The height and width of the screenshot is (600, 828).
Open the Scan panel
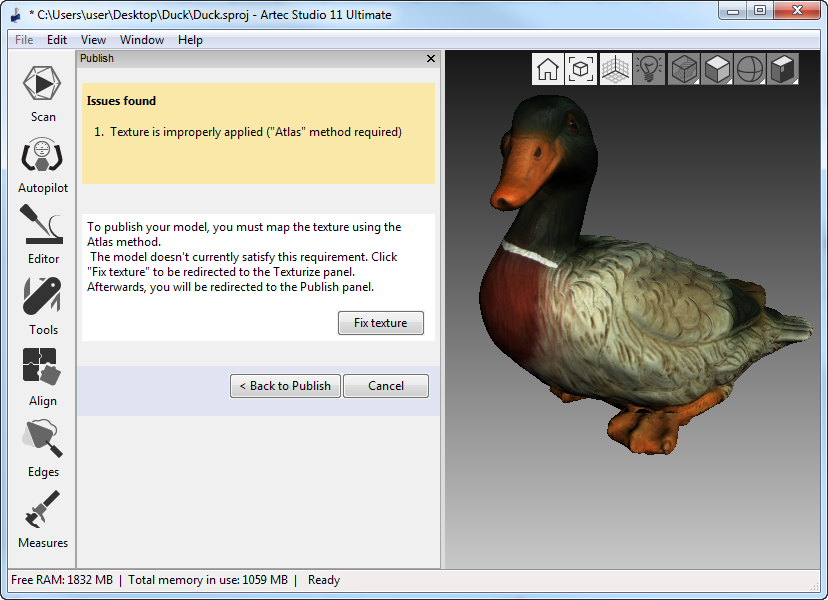pyautogui.click(x=42, y=94)
